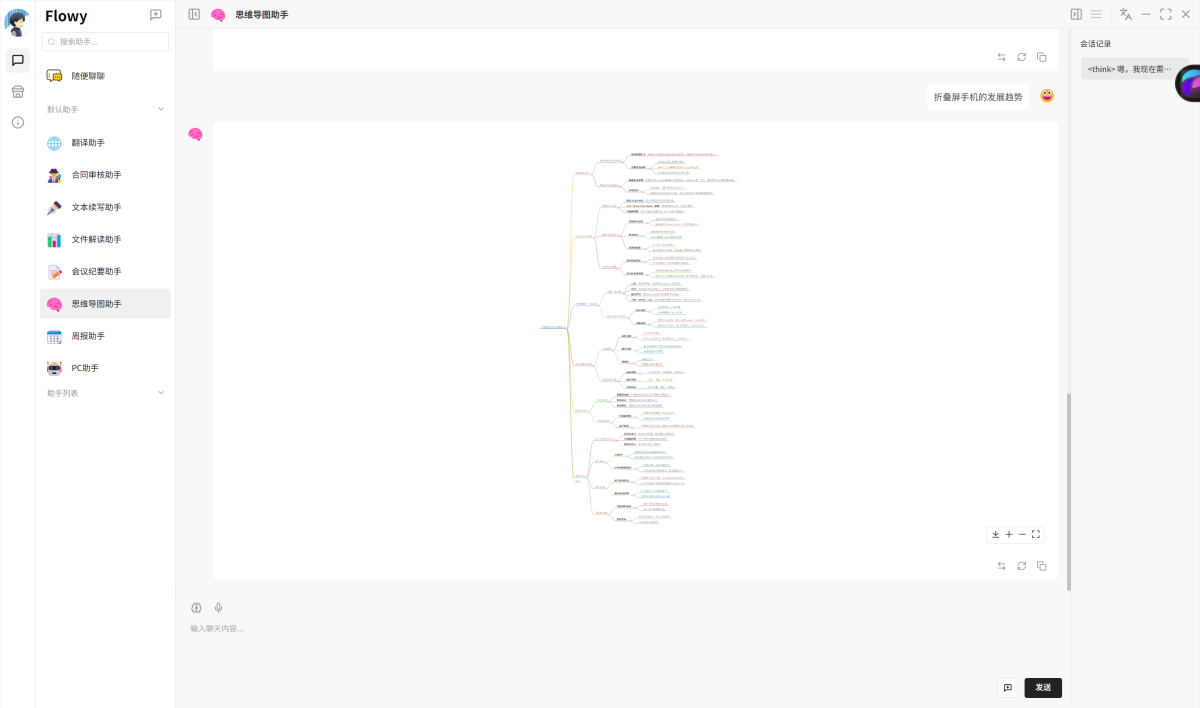Viewport: 1200px width, 708px height.
Task: Collapse the left assistant sidebar
Action: click(x=194, y=14)
